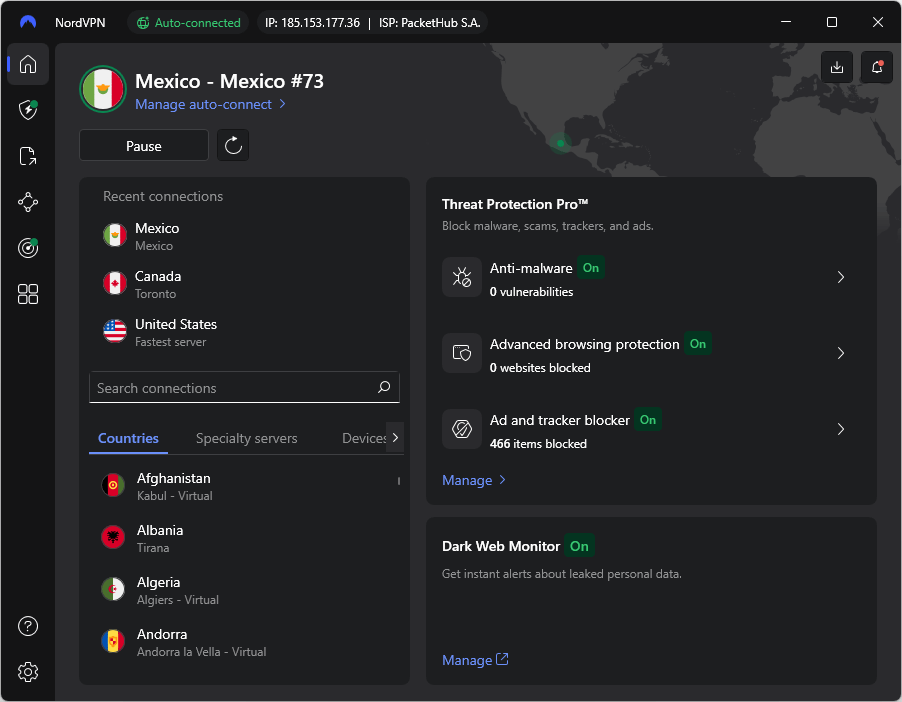Open the help question mark icon

click(27, 626)
